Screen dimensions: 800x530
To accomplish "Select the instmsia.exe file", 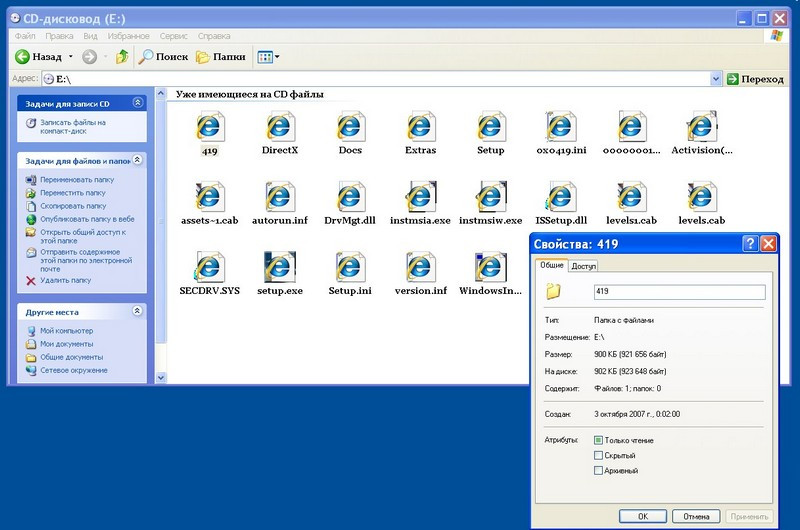I will click(420, 197).
